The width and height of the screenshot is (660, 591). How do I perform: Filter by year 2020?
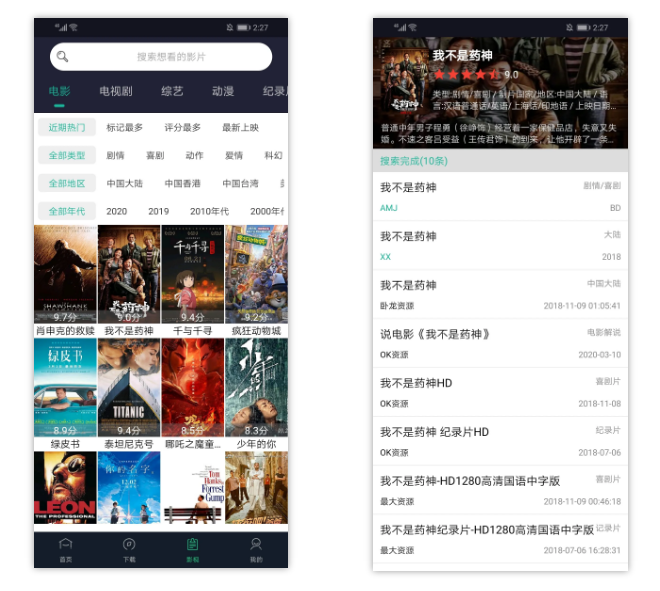pos(117,211)
